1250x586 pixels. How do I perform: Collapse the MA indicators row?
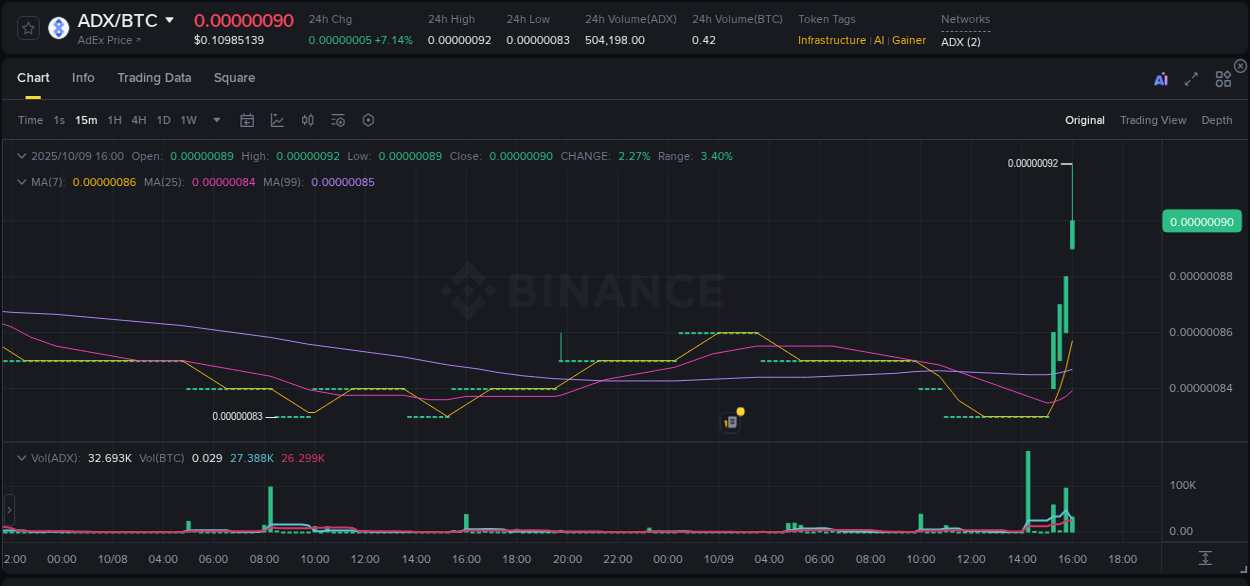(x=20, y=183)
